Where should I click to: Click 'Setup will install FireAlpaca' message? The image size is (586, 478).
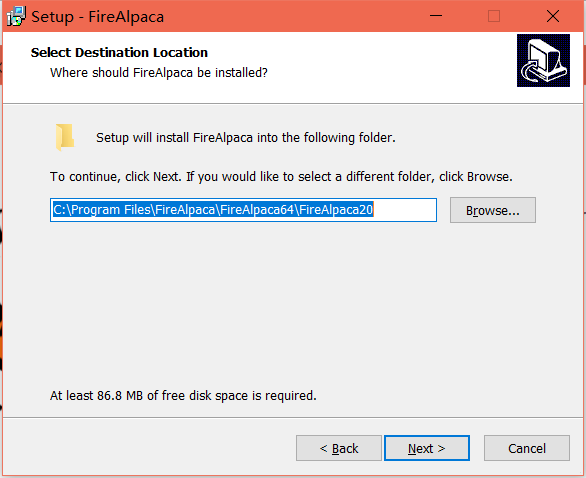[246, 138]
